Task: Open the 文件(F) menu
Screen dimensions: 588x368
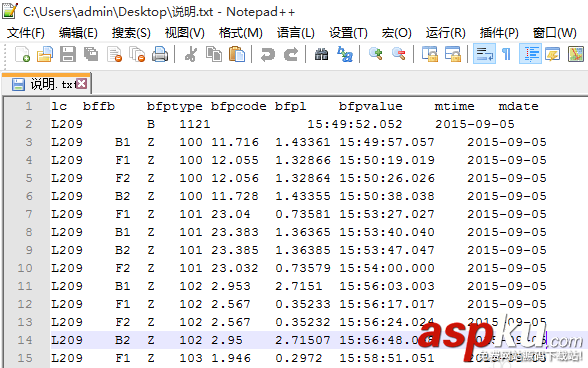Action: click(x=26, y=33)
